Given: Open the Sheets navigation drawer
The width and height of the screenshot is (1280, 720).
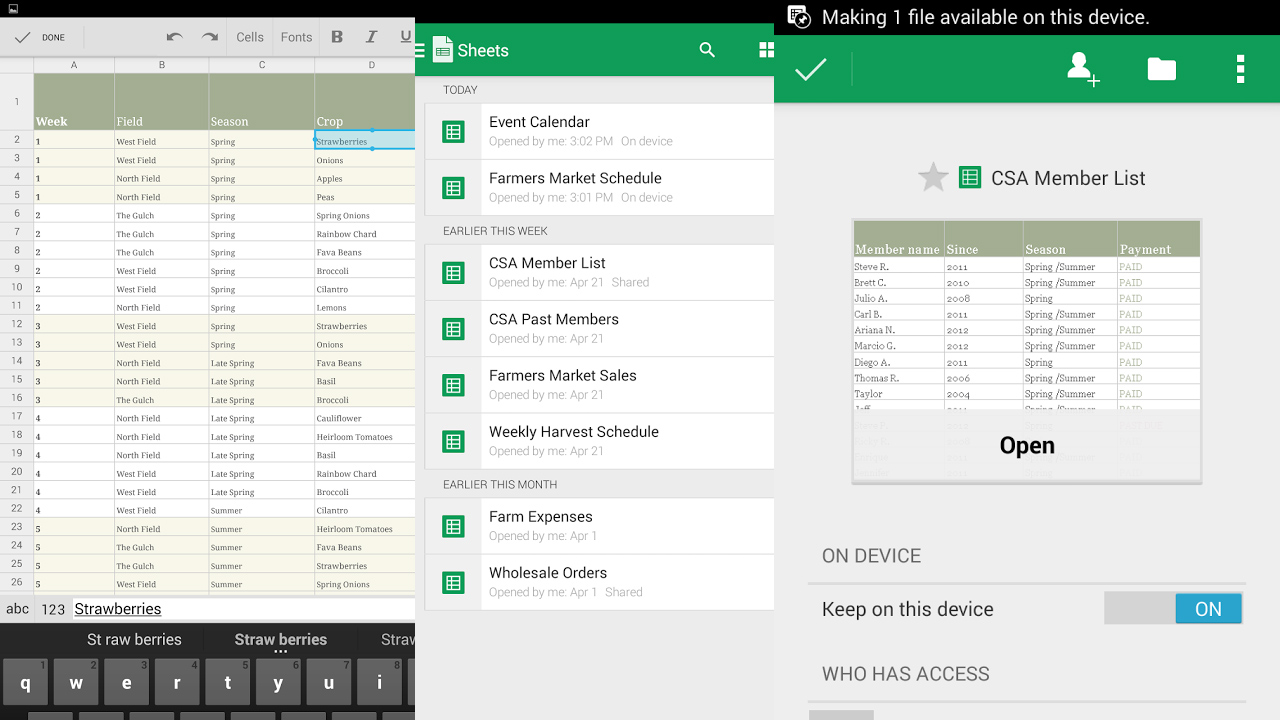Looking at the screenshot, I should coord(420,50).
